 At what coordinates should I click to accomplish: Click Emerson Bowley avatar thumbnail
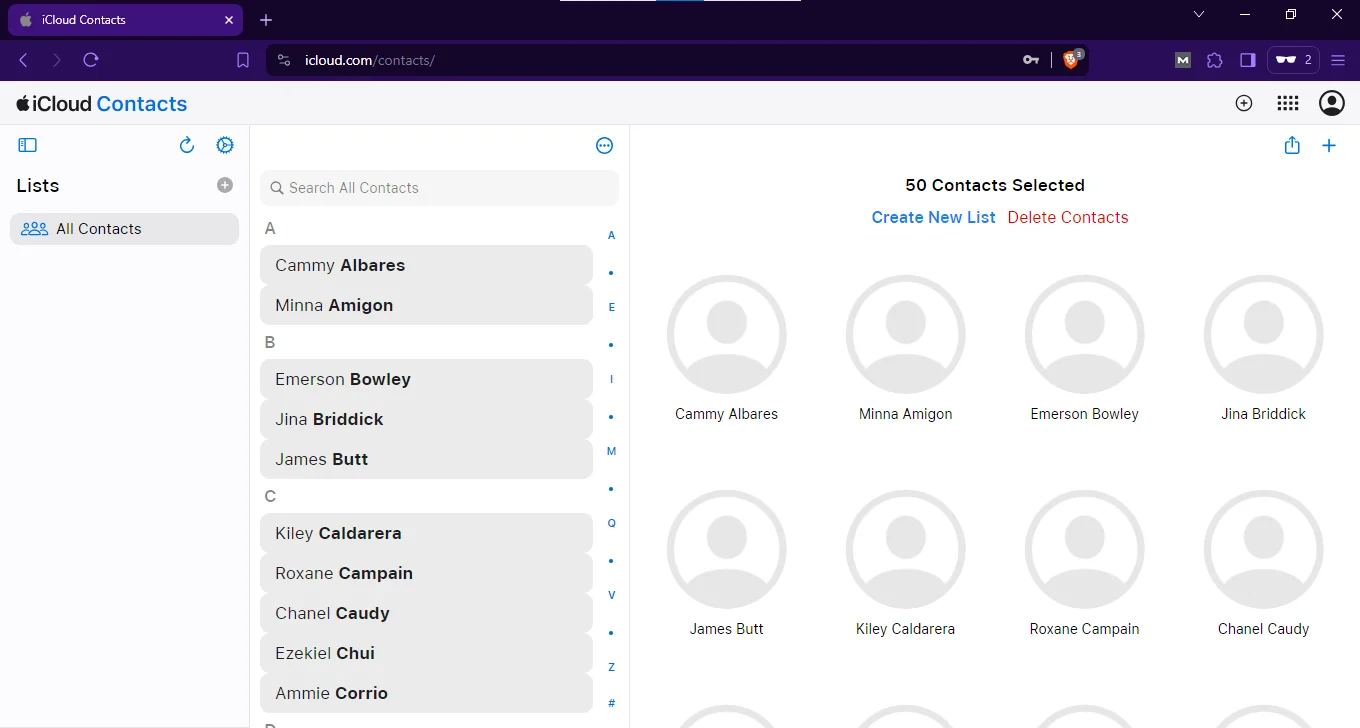coord(1085,335)
